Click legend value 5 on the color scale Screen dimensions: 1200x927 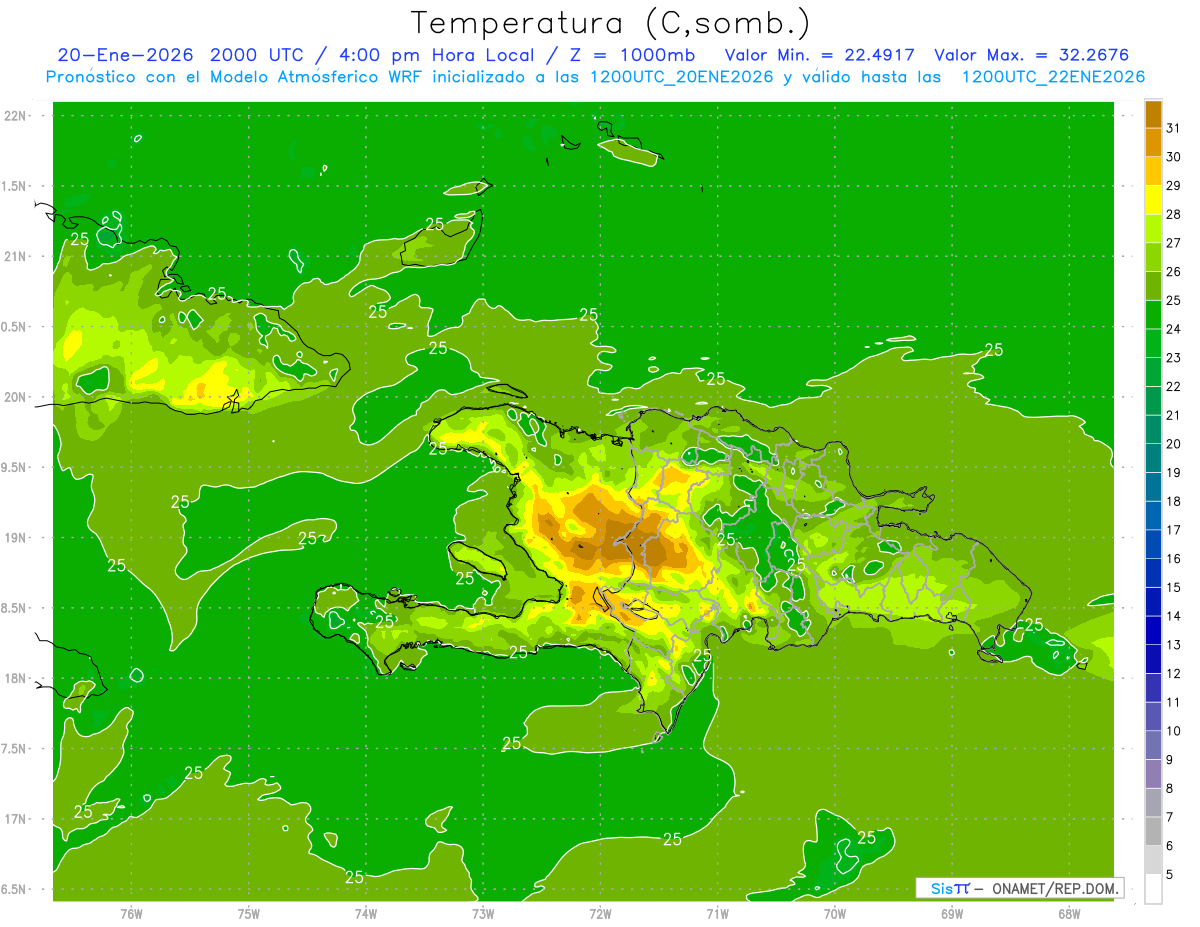click(x=1170, y=874)
